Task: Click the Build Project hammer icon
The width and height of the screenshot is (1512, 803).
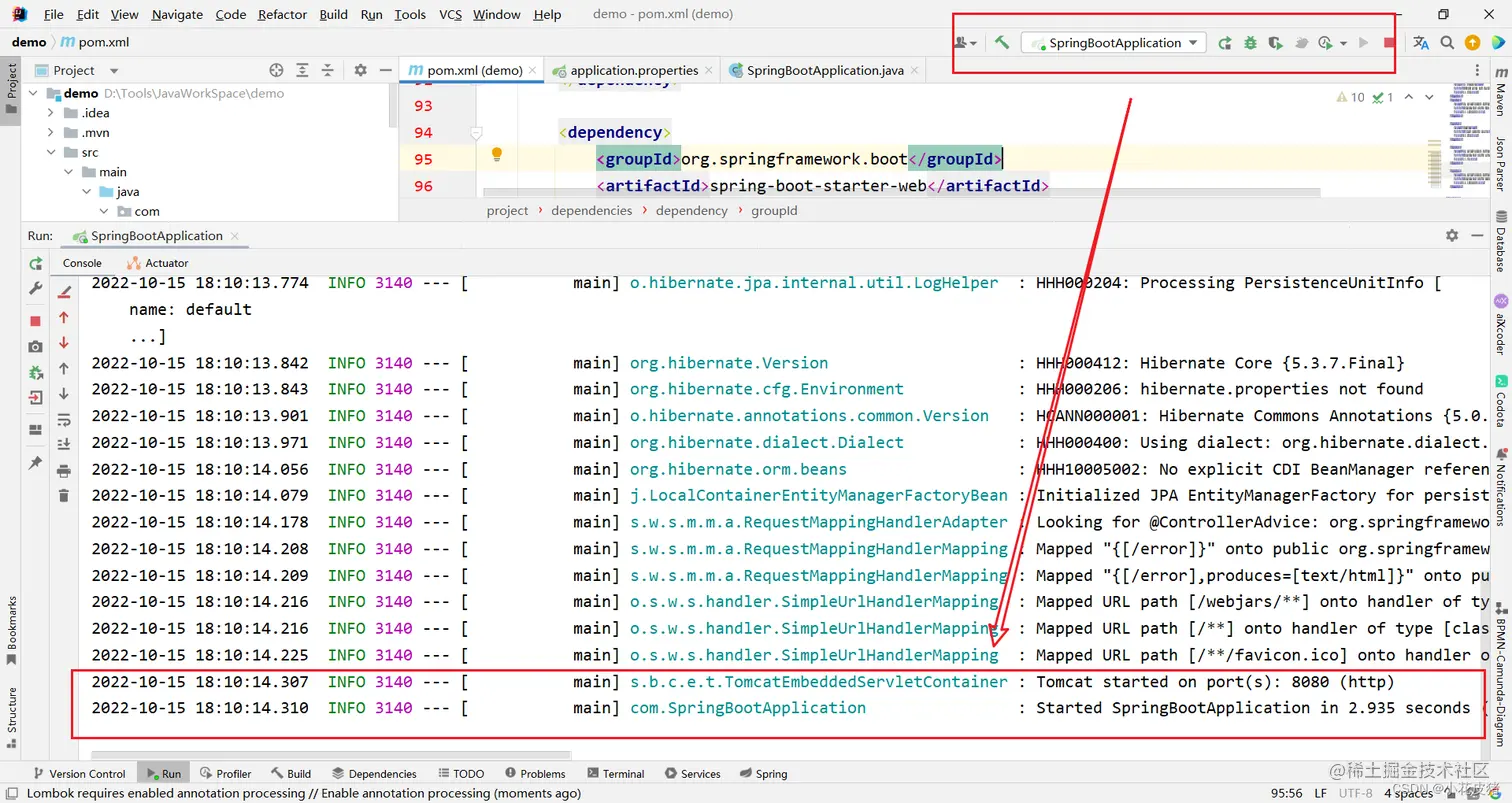Action: click(1001, 43)
